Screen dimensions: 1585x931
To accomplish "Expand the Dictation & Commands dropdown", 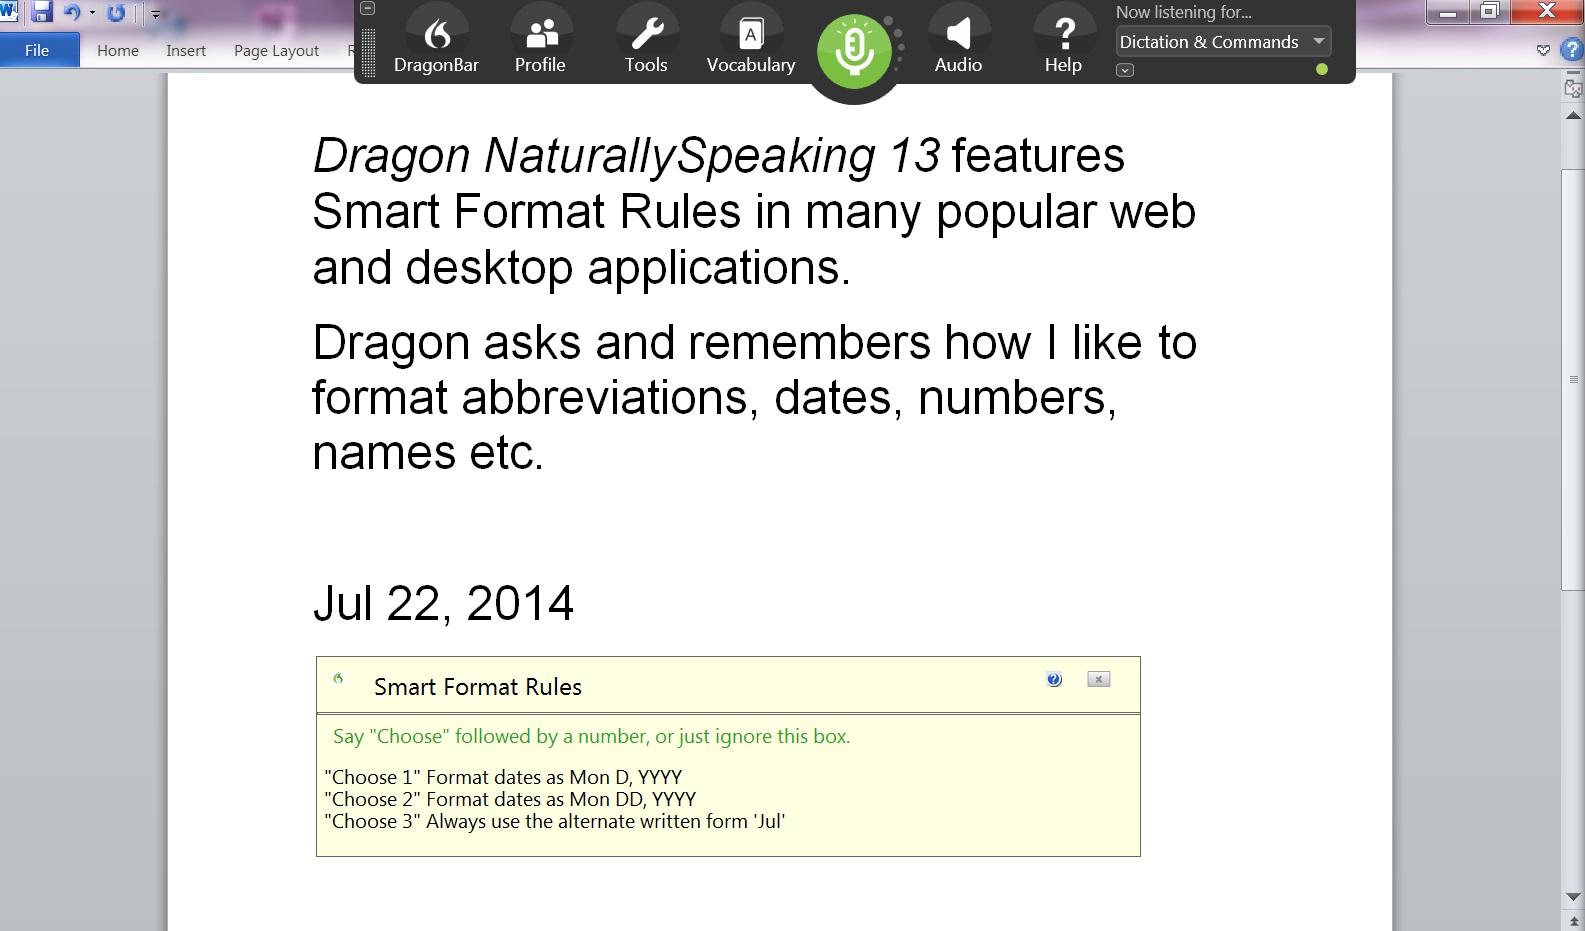I will [x=1319, y=41].
